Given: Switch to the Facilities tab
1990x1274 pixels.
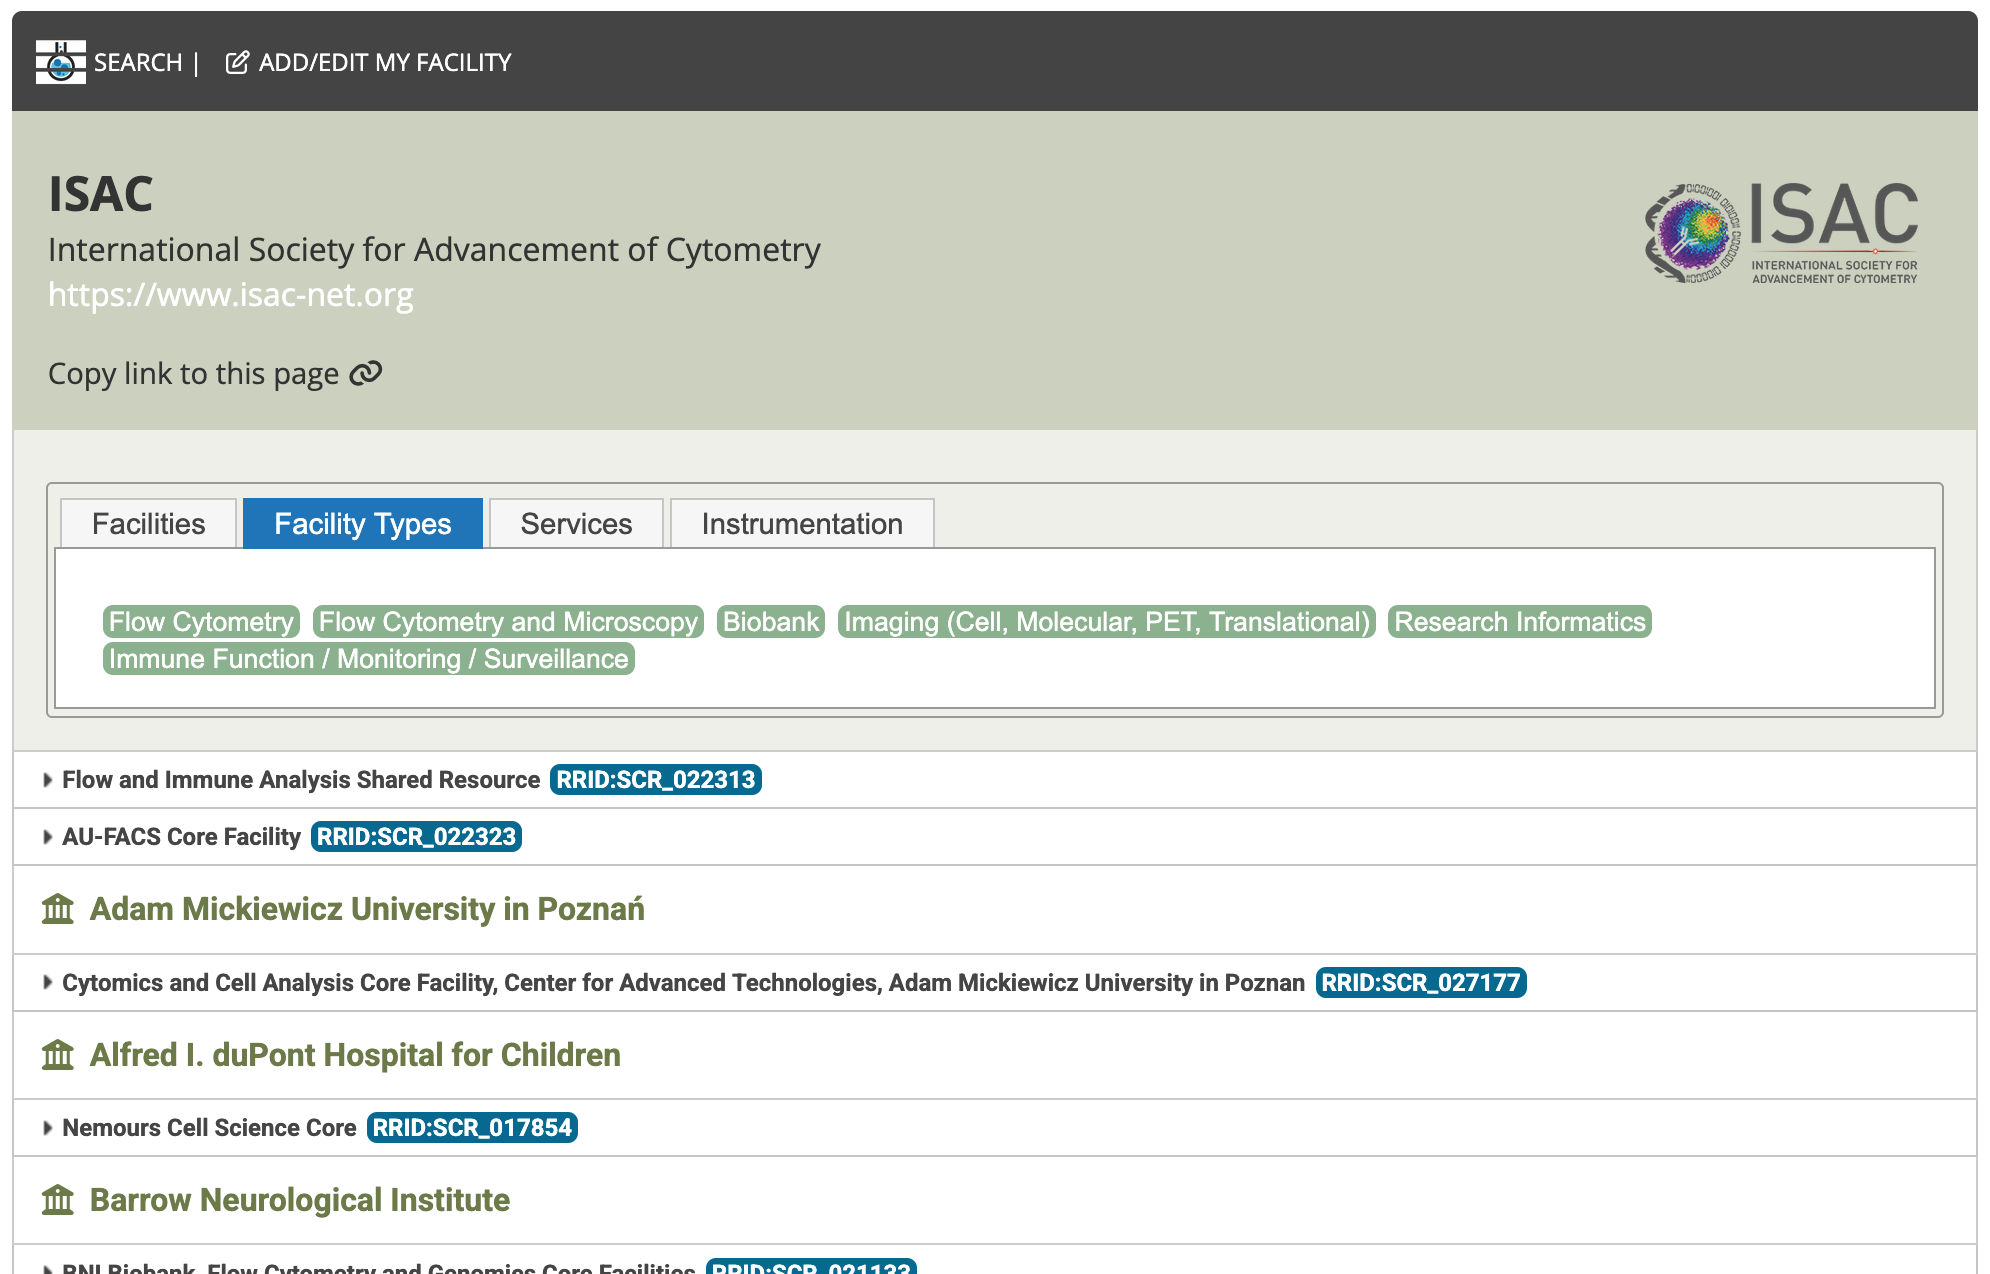Looking at the screenshot, I should coord(148,524).
